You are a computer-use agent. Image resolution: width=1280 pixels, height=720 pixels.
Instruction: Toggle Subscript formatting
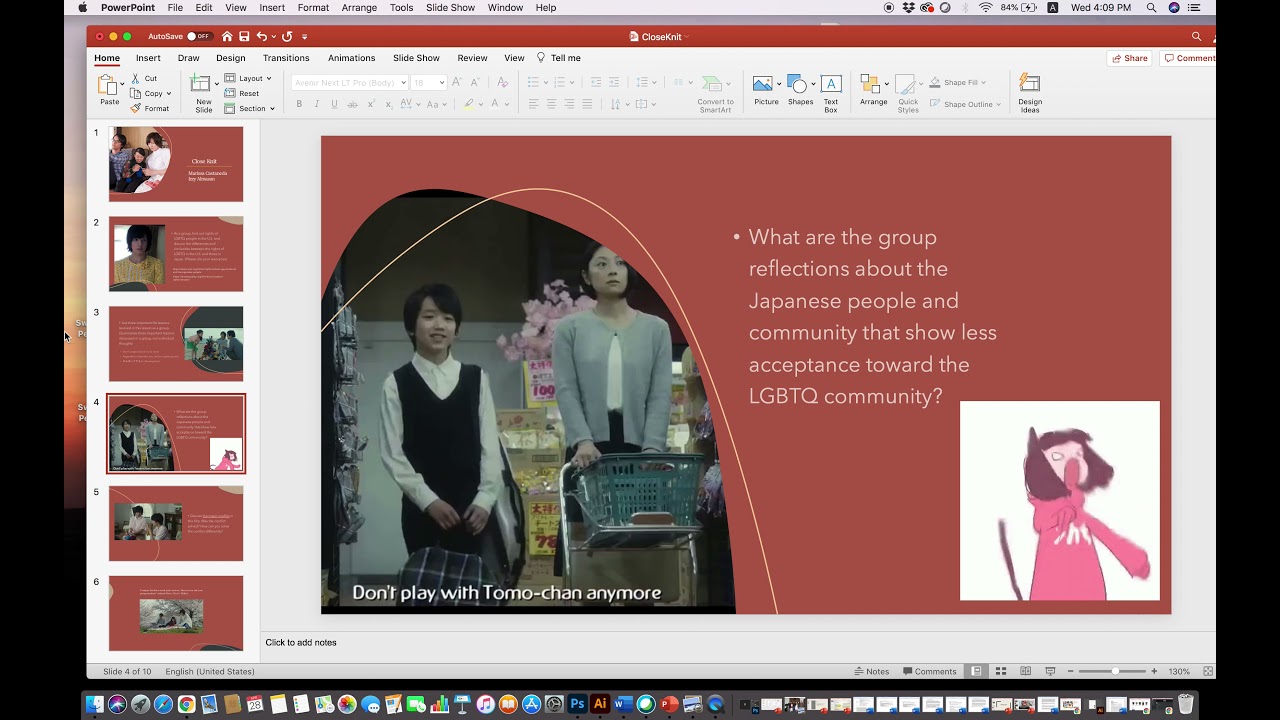pos(389,104)
